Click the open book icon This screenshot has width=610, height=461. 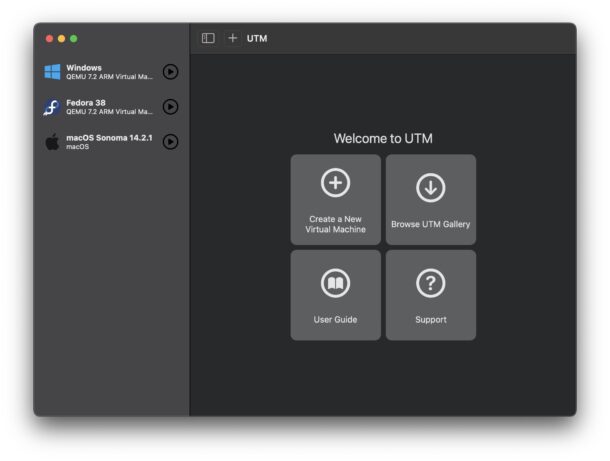tap(335, 283)
